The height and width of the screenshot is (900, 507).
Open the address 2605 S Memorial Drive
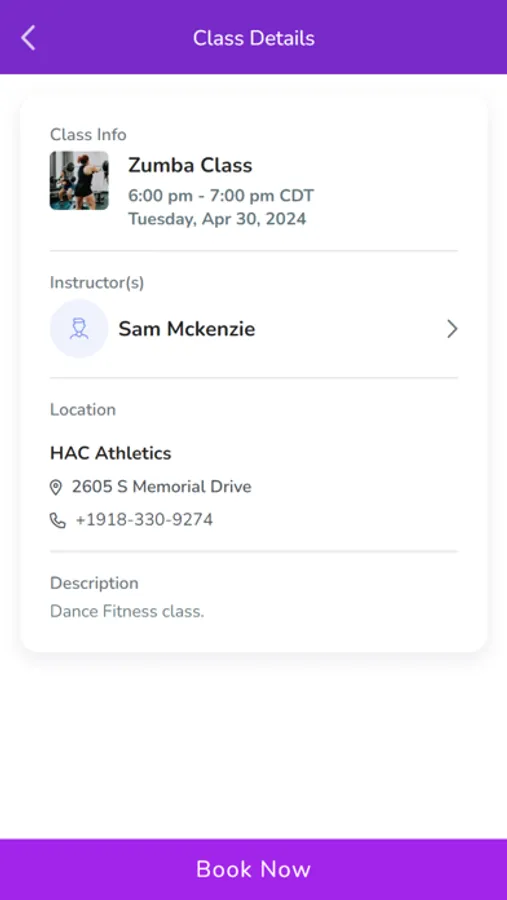click(161, 487)
